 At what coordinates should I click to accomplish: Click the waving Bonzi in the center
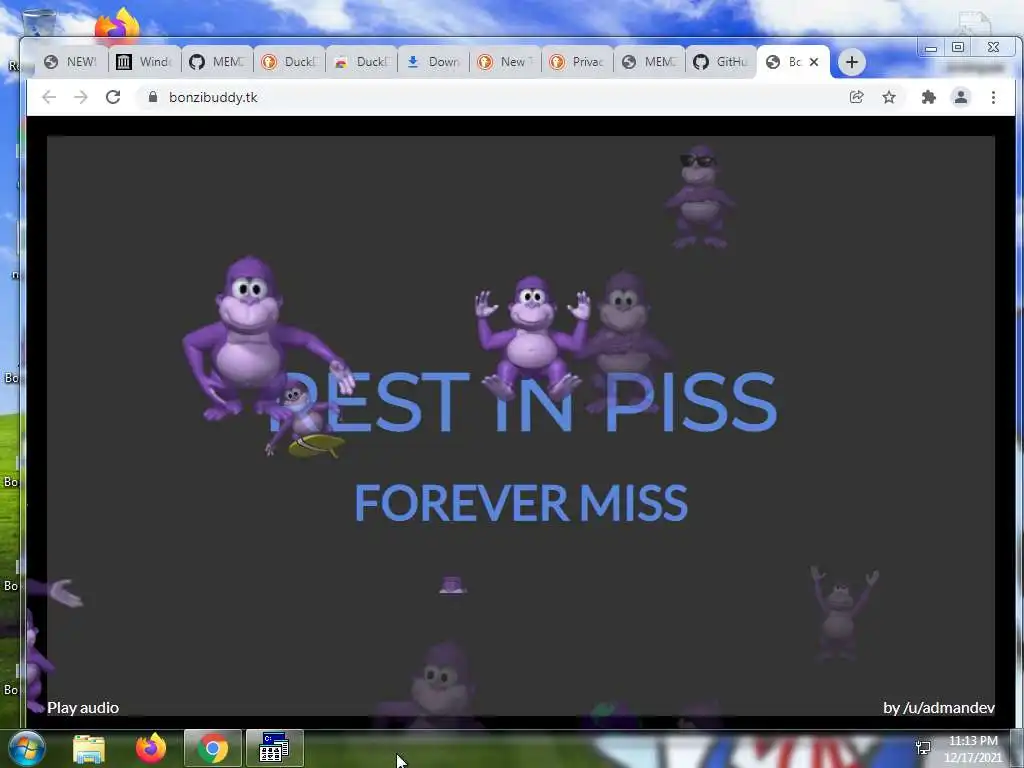point(532,338)
